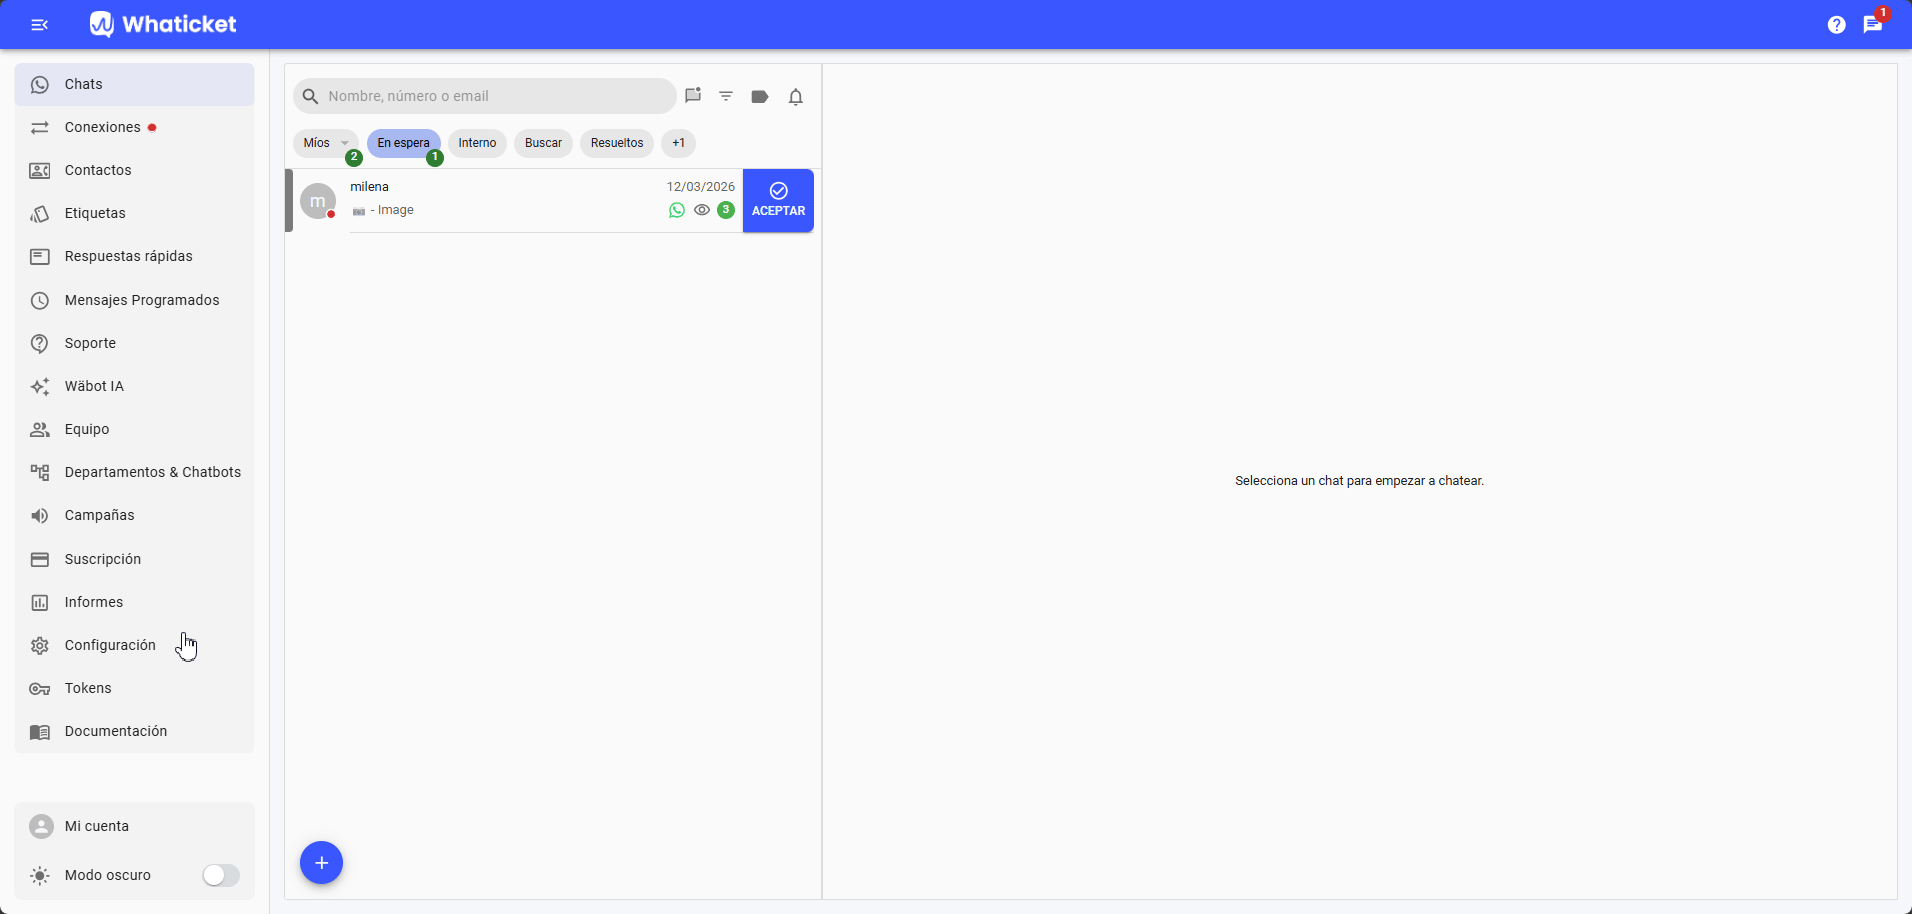1912x914 pixels.
Task: Toggle Modo oscuro switch
Action: click(x=220, y=875)
